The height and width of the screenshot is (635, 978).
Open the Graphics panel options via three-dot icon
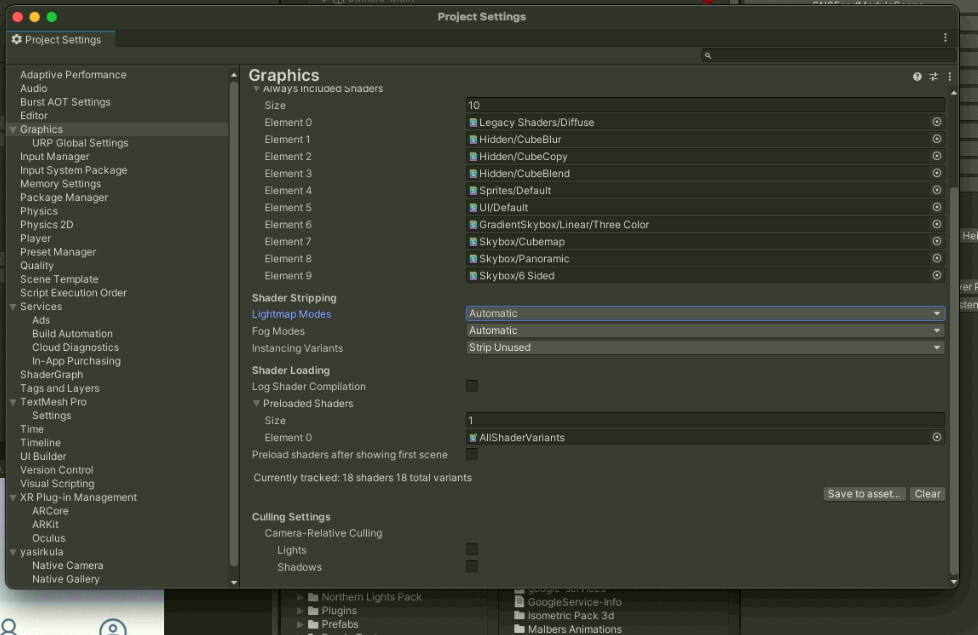(948, 76)
